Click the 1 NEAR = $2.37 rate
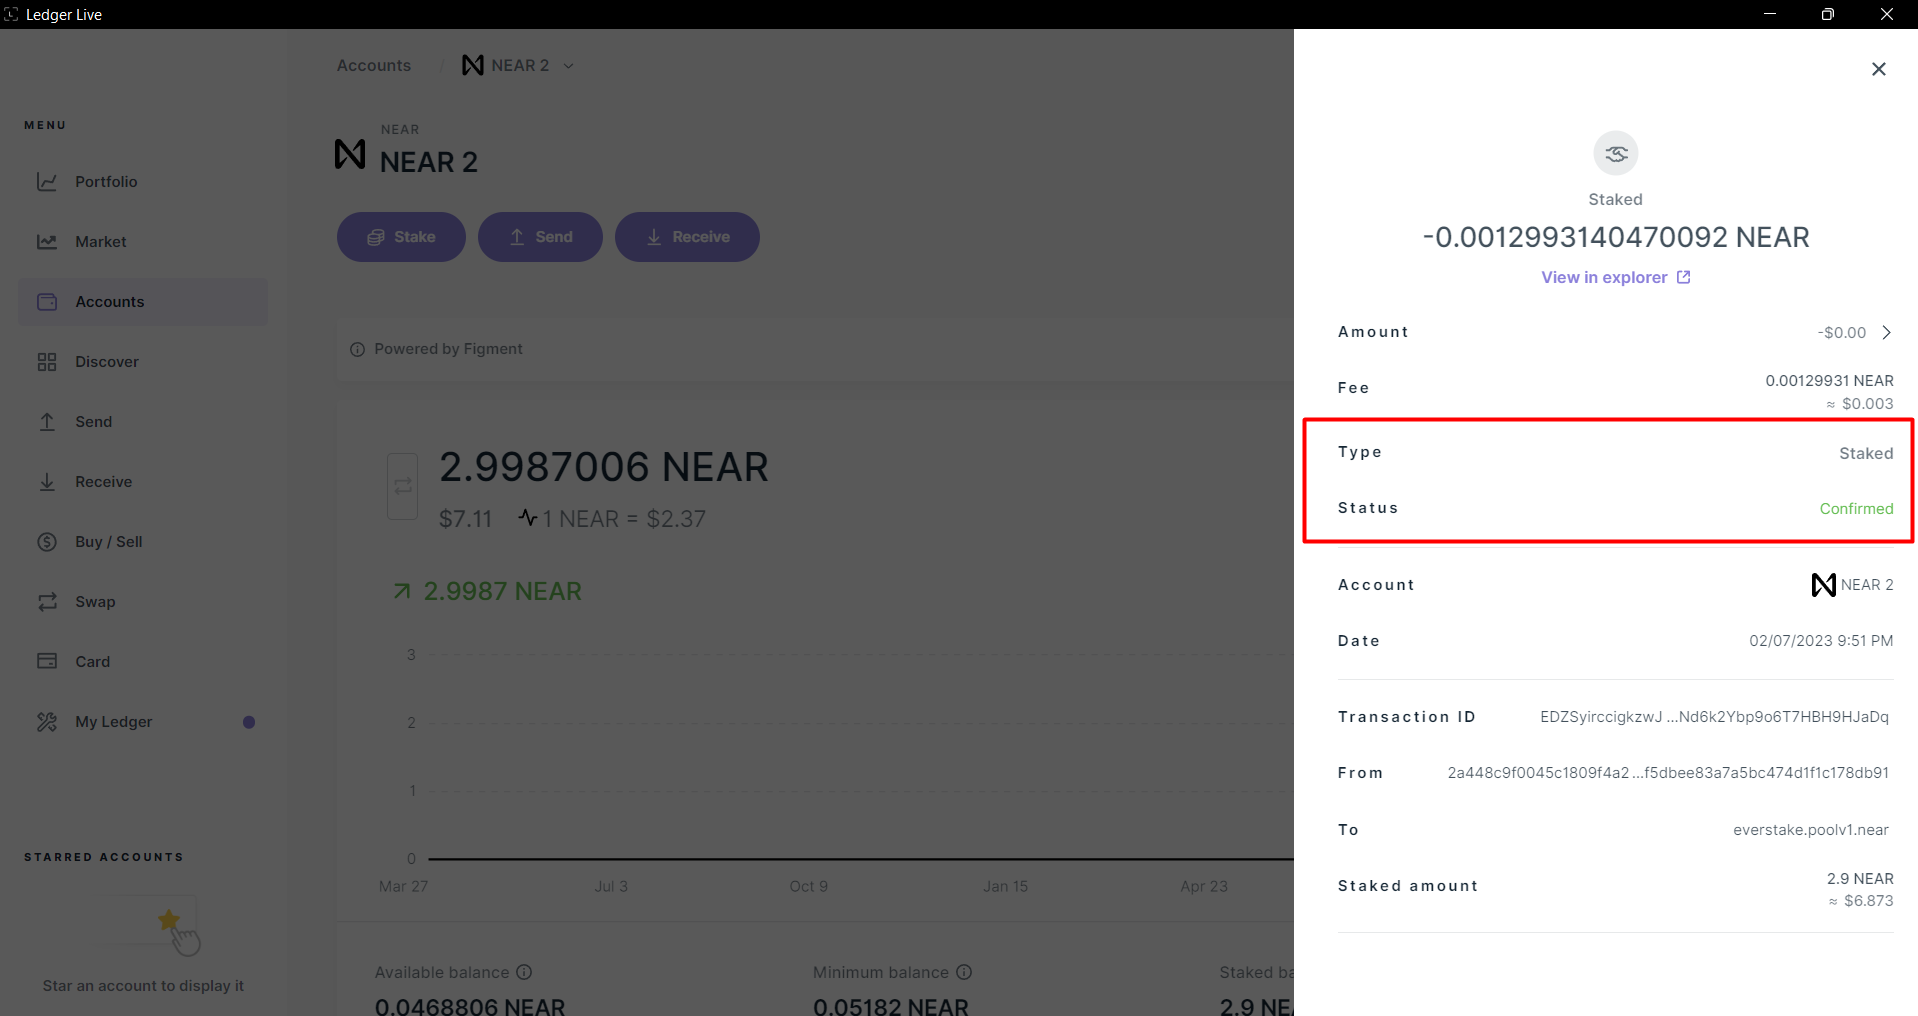Image resolution: width=1918 pixels, height=1016 pixels. coord(624,519)
